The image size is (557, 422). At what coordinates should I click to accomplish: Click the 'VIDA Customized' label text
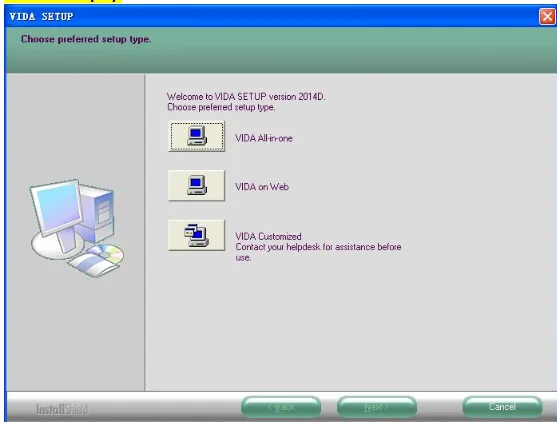click(x=268, y=236)
